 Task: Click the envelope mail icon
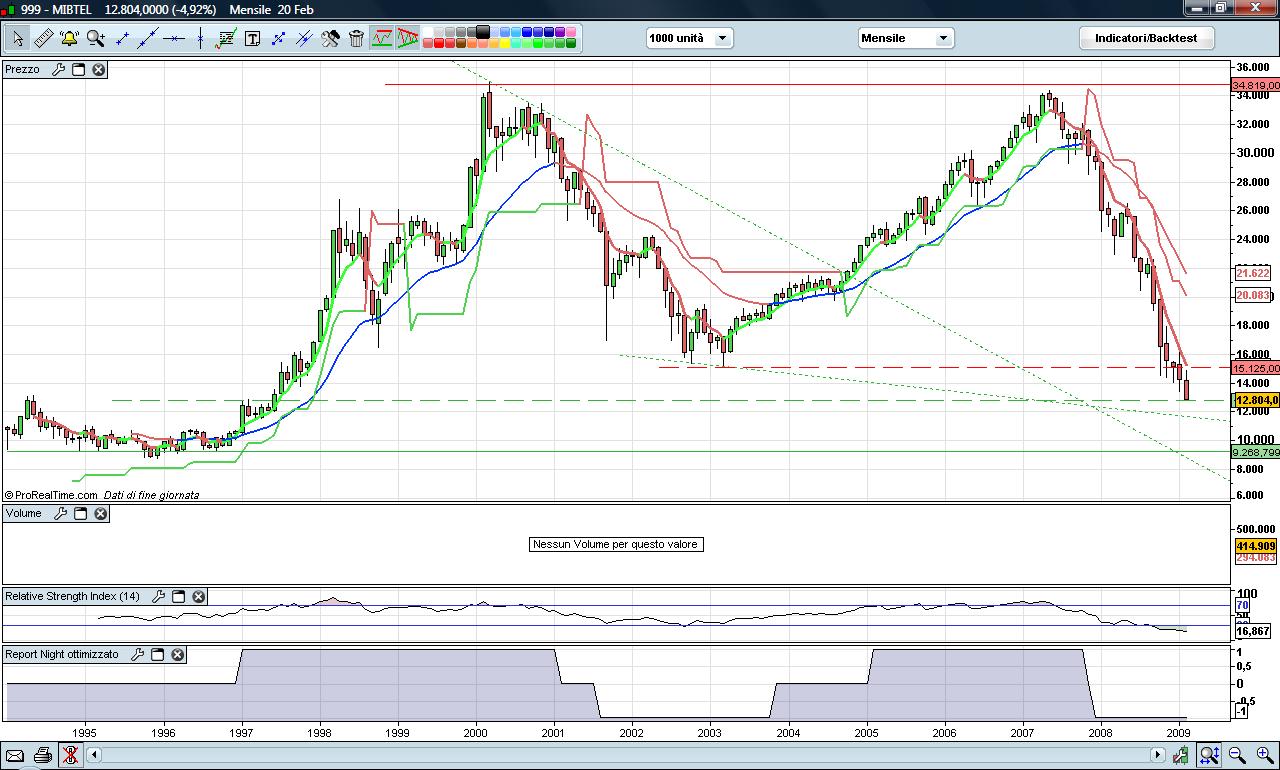pyautogui.click(x=15, y=755)
